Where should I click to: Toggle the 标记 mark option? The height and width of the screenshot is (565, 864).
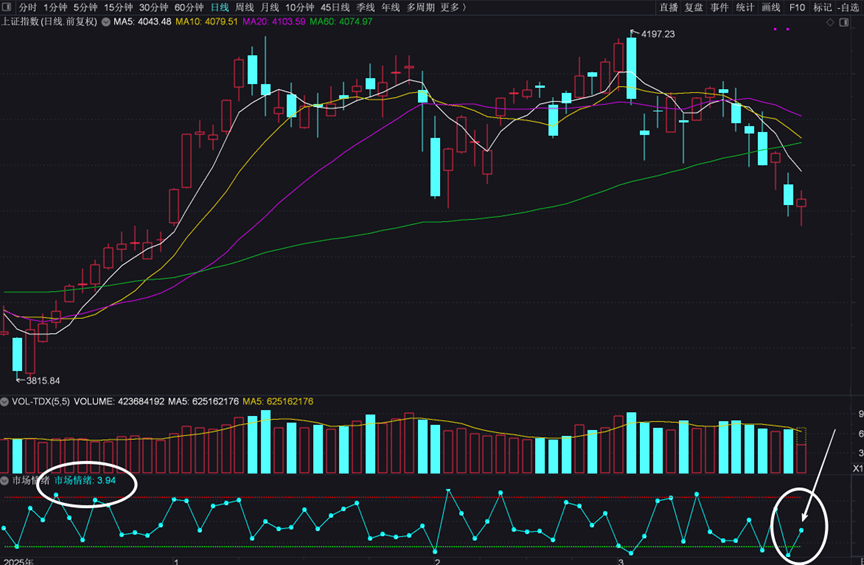[x=822, y=7]
